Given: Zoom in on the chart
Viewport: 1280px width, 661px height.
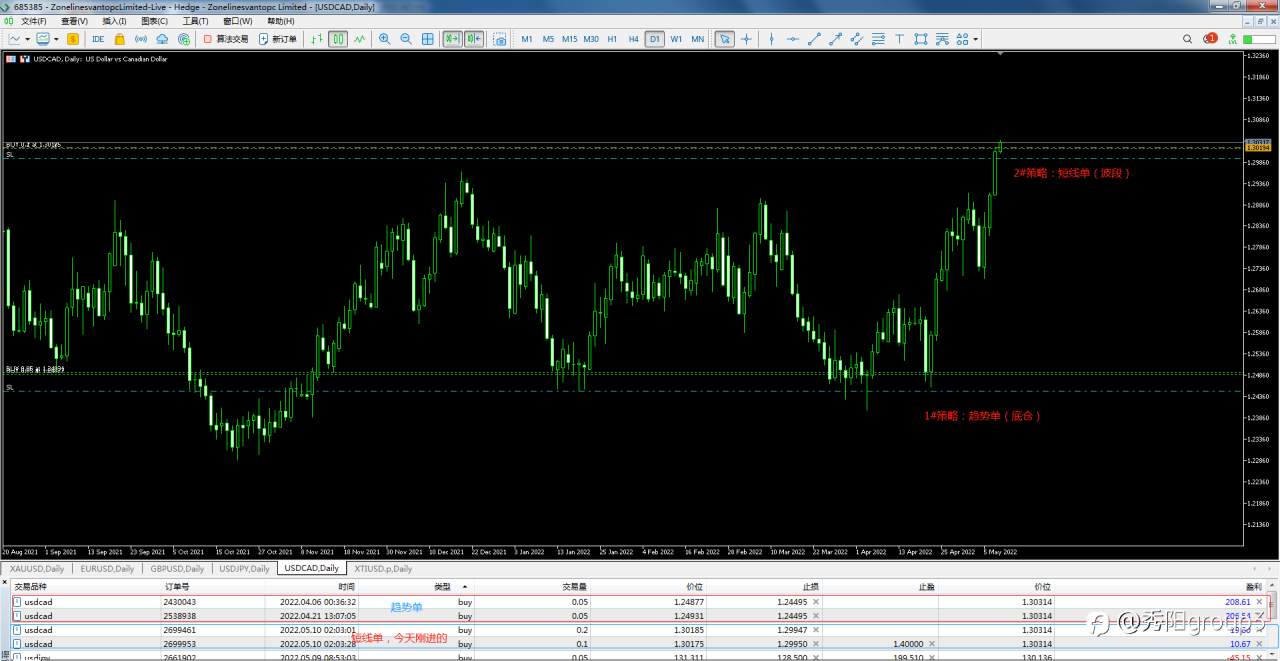Looking at the screenshot, I should (x=385, y=39).
